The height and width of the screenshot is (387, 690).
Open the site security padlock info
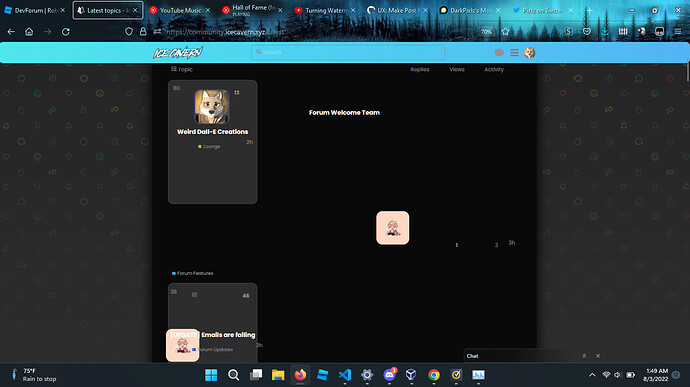coord(143,32)
